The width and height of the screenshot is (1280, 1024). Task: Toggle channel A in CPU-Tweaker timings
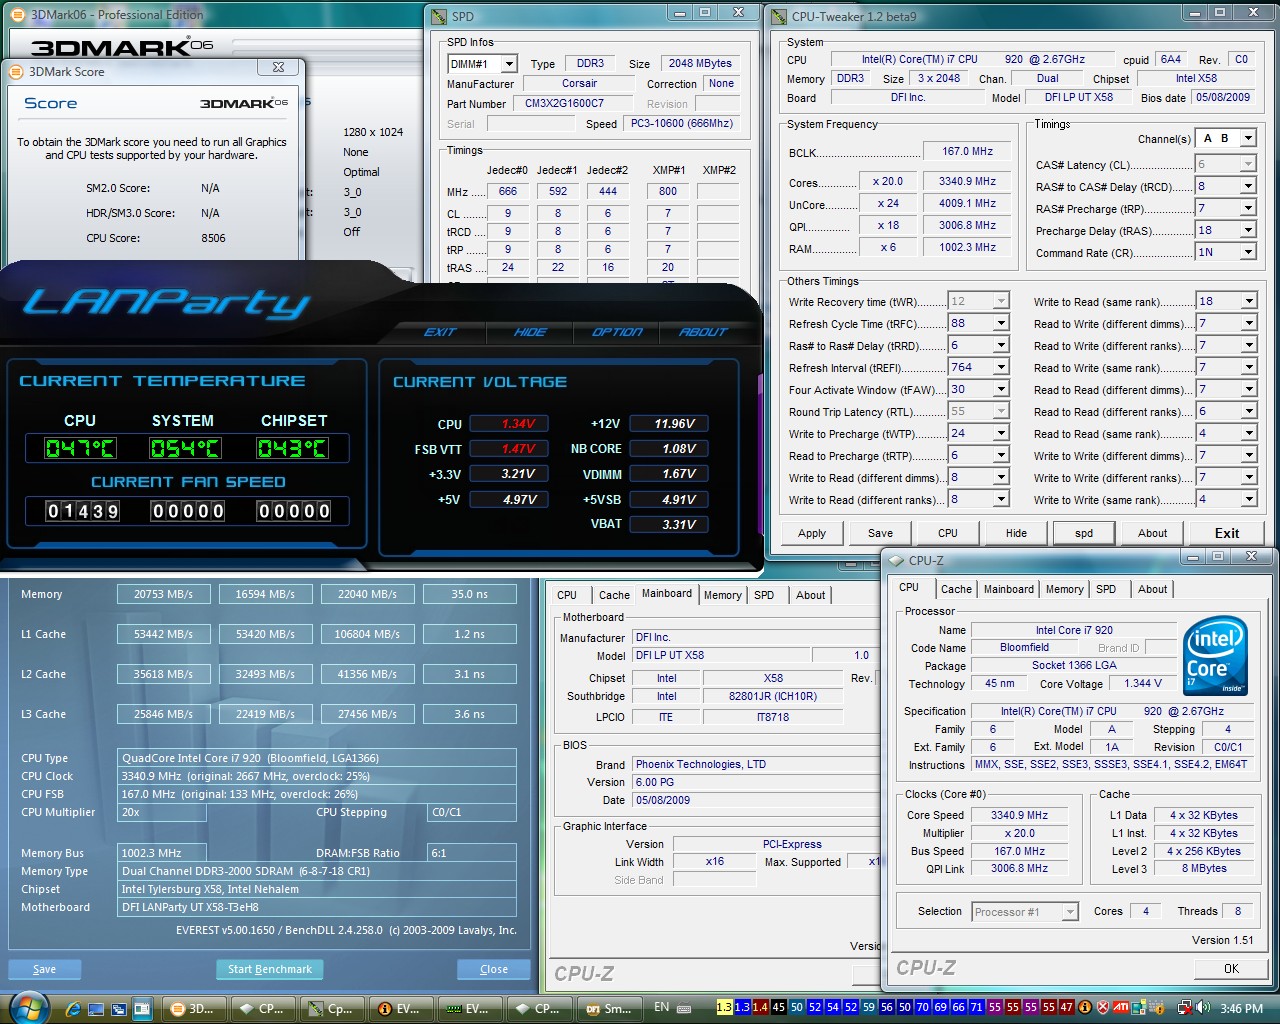(1208, 139)
